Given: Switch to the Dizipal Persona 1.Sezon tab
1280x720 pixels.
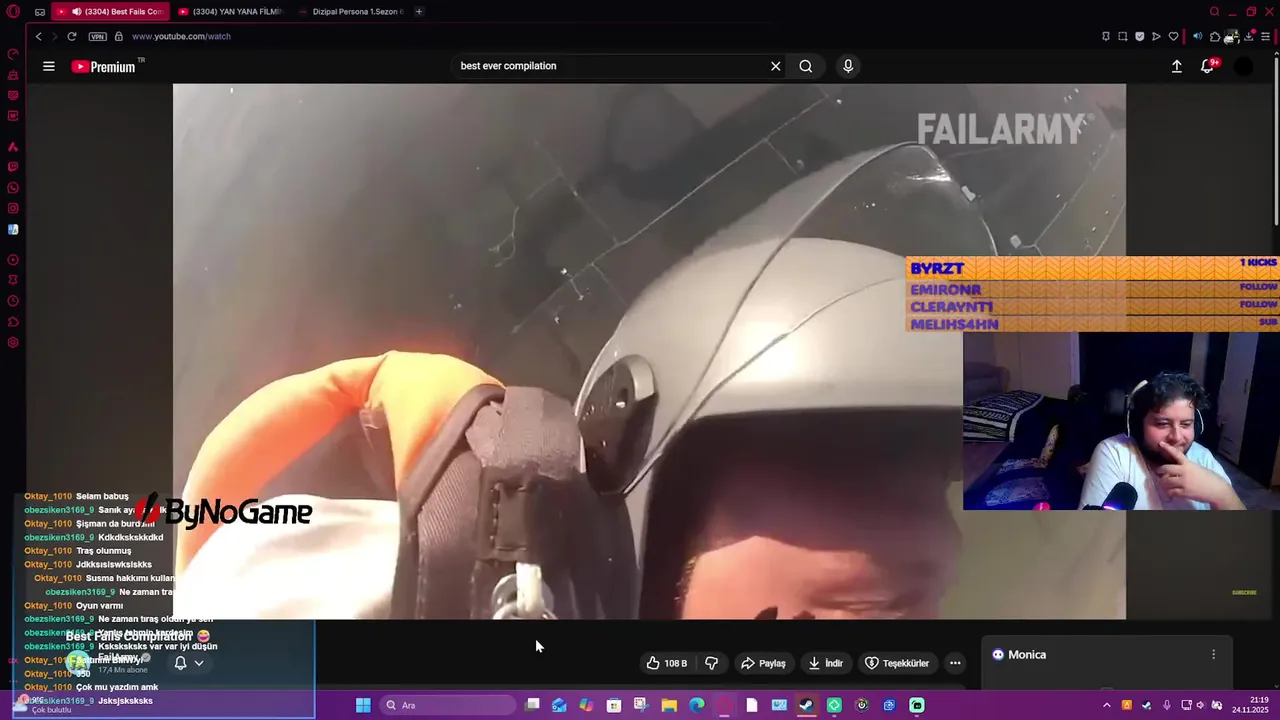Looking at the screenshot, I should [x=350, y=12].
